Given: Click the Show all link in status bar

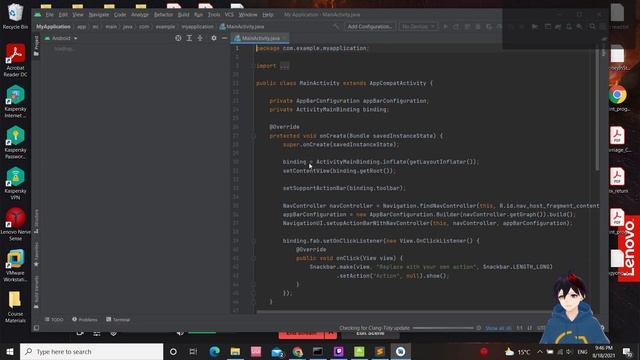Looking at the screenshot, I should (x=498, y=328).
